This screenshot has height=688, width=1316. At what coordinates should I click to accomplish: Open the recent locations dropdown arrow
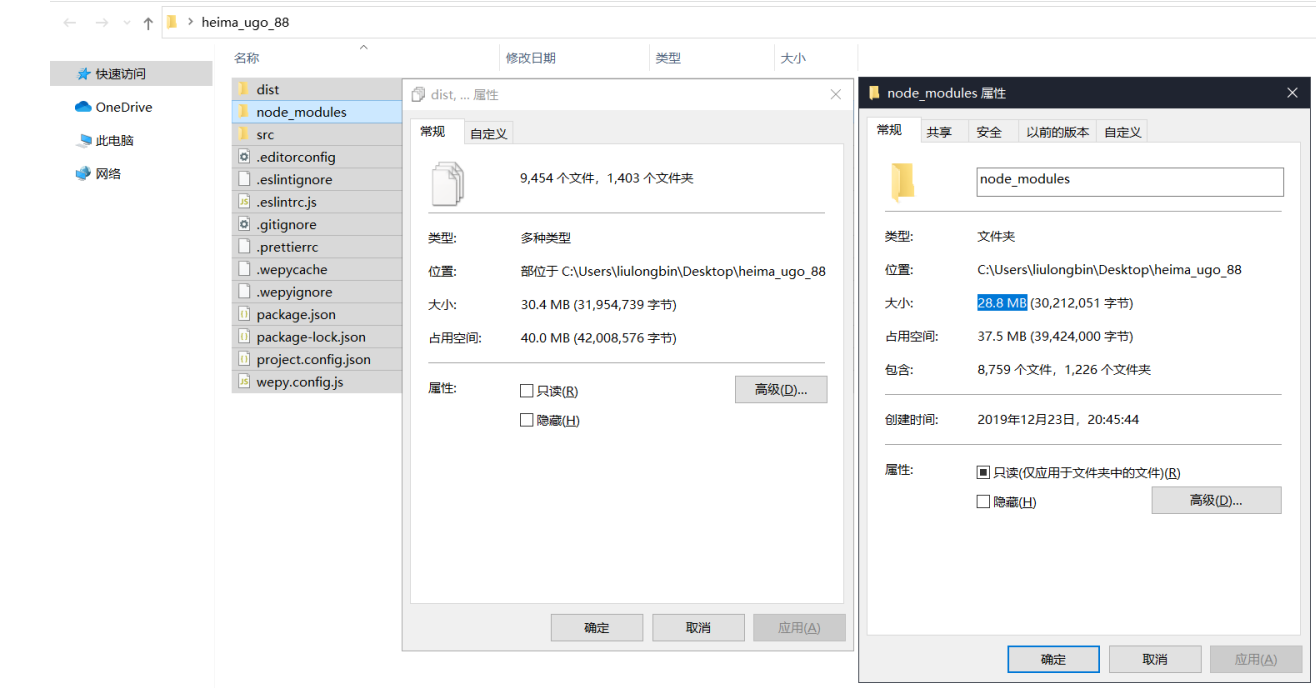127,22
